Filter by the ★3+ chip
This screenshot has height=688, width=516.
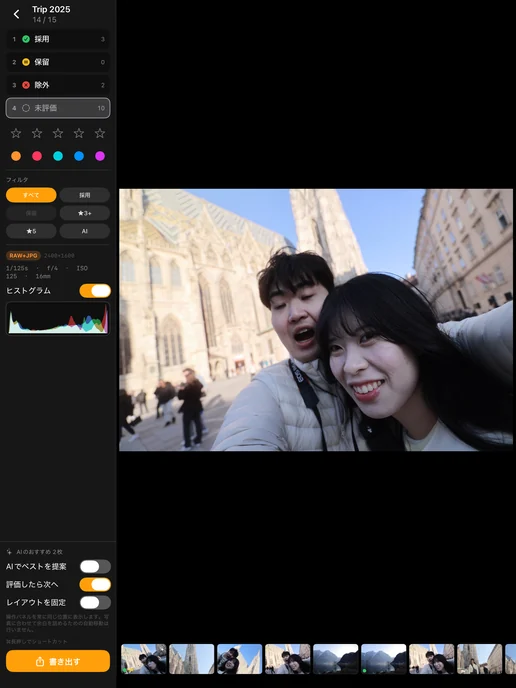(85, 213)
